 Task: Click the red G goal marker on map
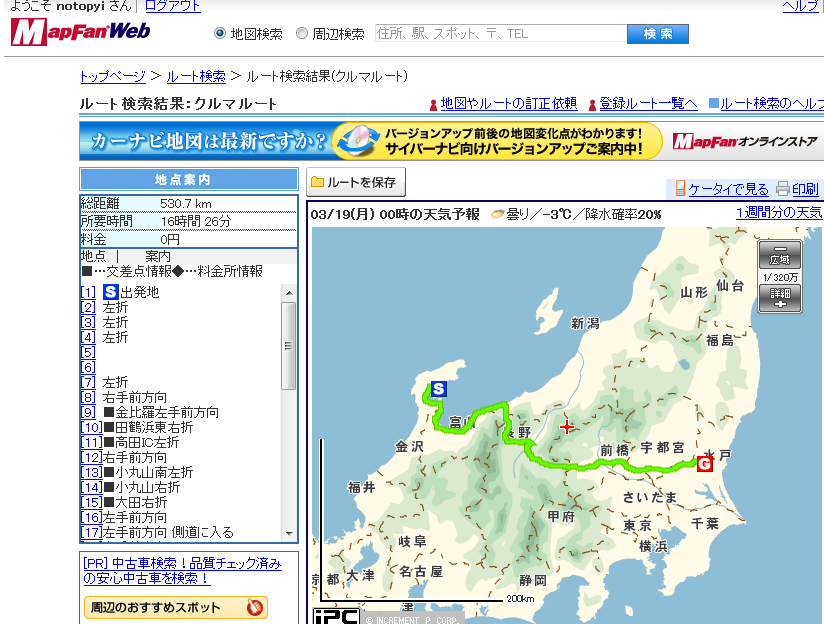coord(703,463)
